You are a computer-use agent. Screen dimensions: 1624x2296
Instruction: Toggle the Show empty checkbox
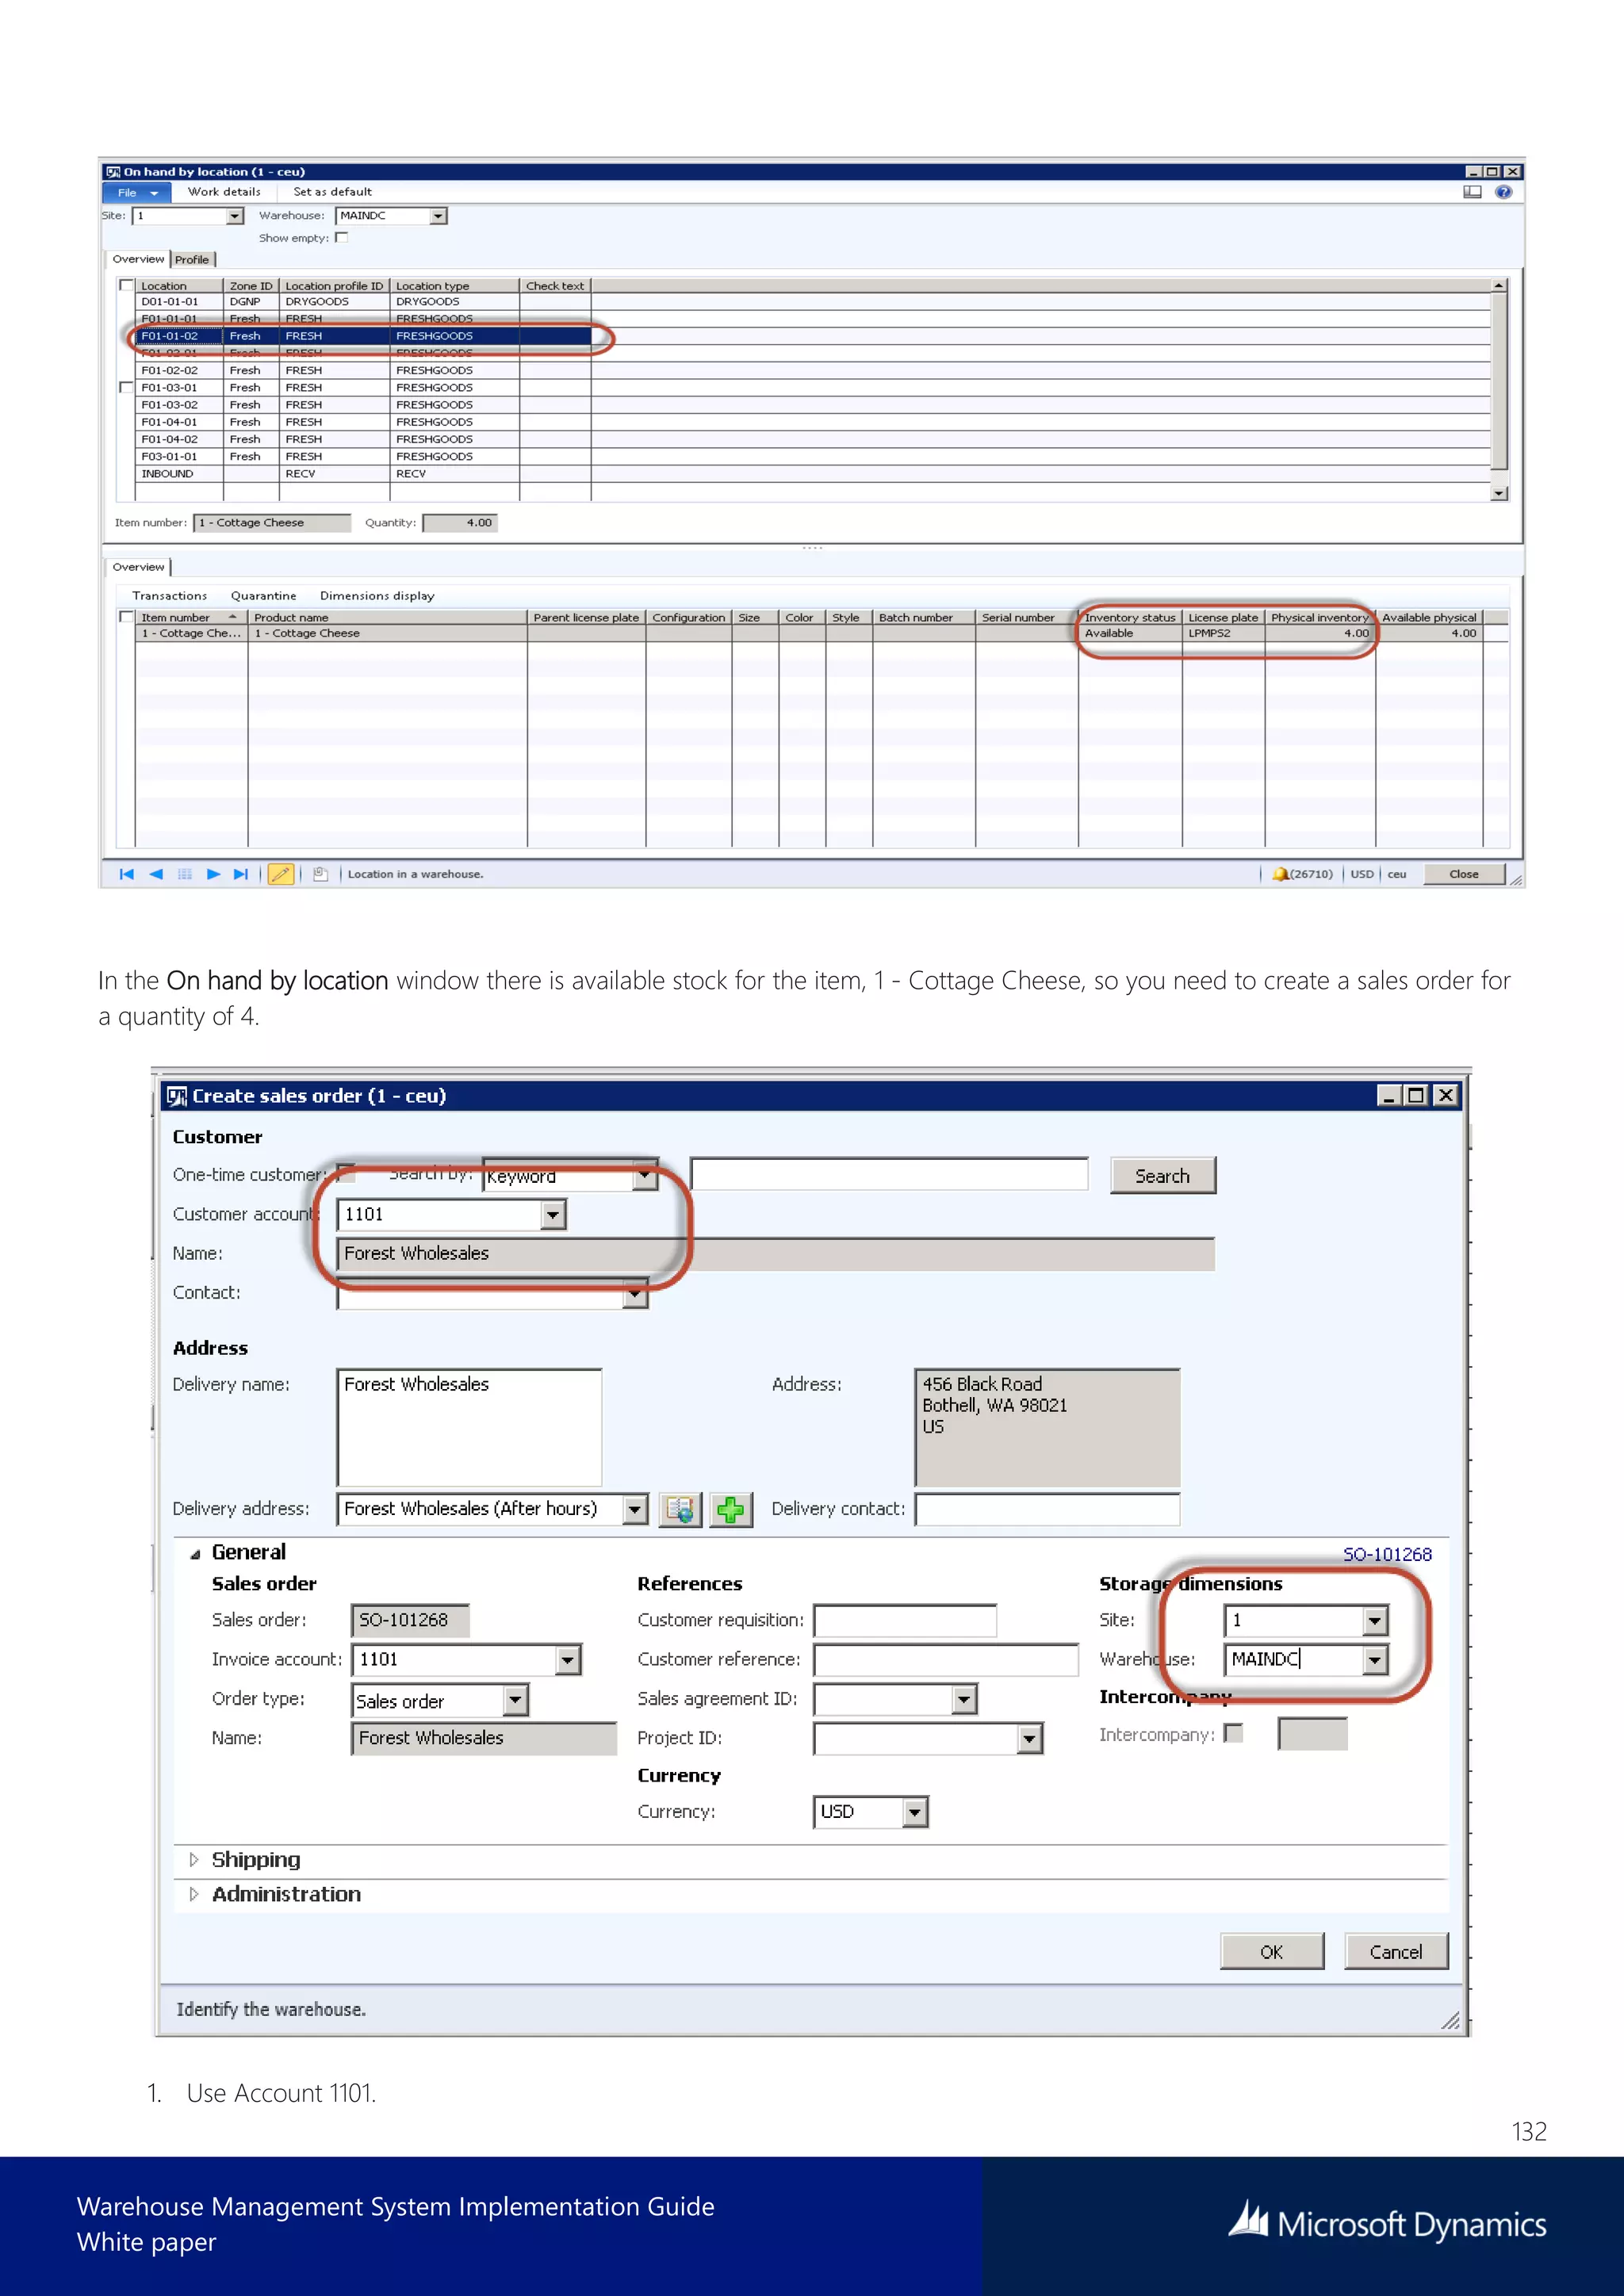[342, 238]
